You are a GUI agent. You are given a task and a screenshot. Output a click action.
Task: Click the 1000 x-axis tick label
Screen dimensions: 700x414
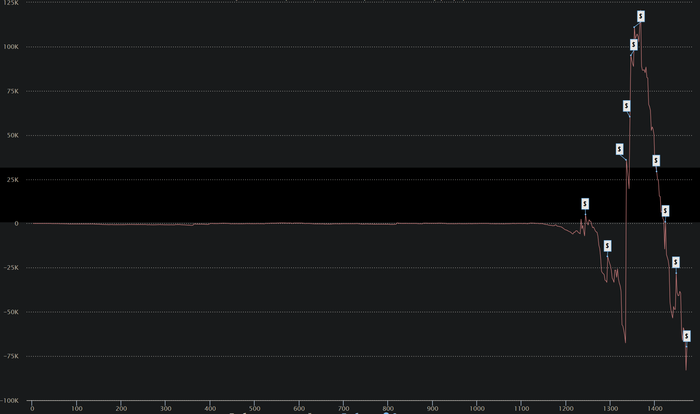477,408
